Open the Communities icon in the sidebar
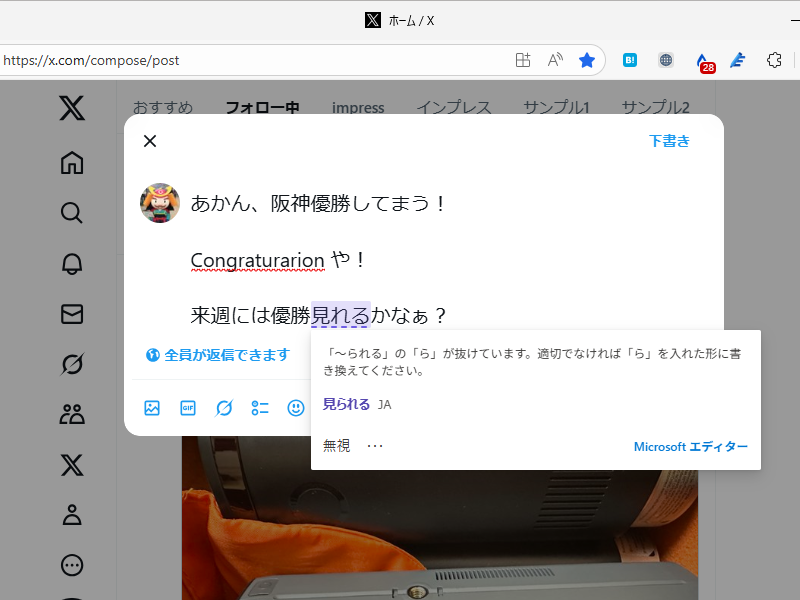The height and width of the screenshot is (600, 800). pyautogui.click(x=71, y=414)
